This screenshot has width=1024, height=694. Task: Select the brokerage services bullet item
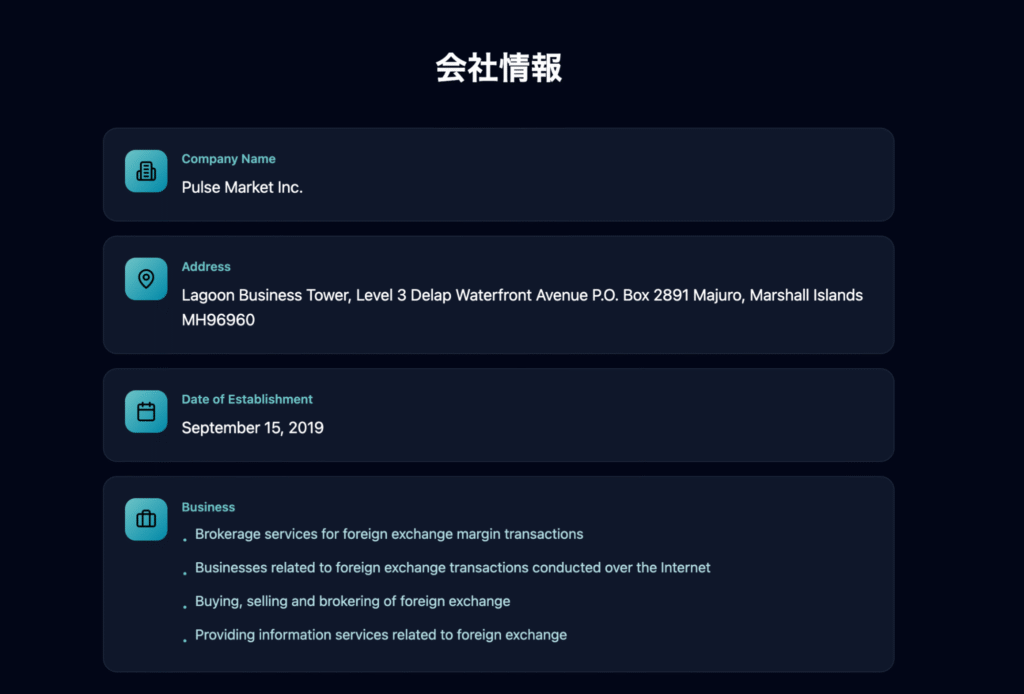click(x=388, y=534)
